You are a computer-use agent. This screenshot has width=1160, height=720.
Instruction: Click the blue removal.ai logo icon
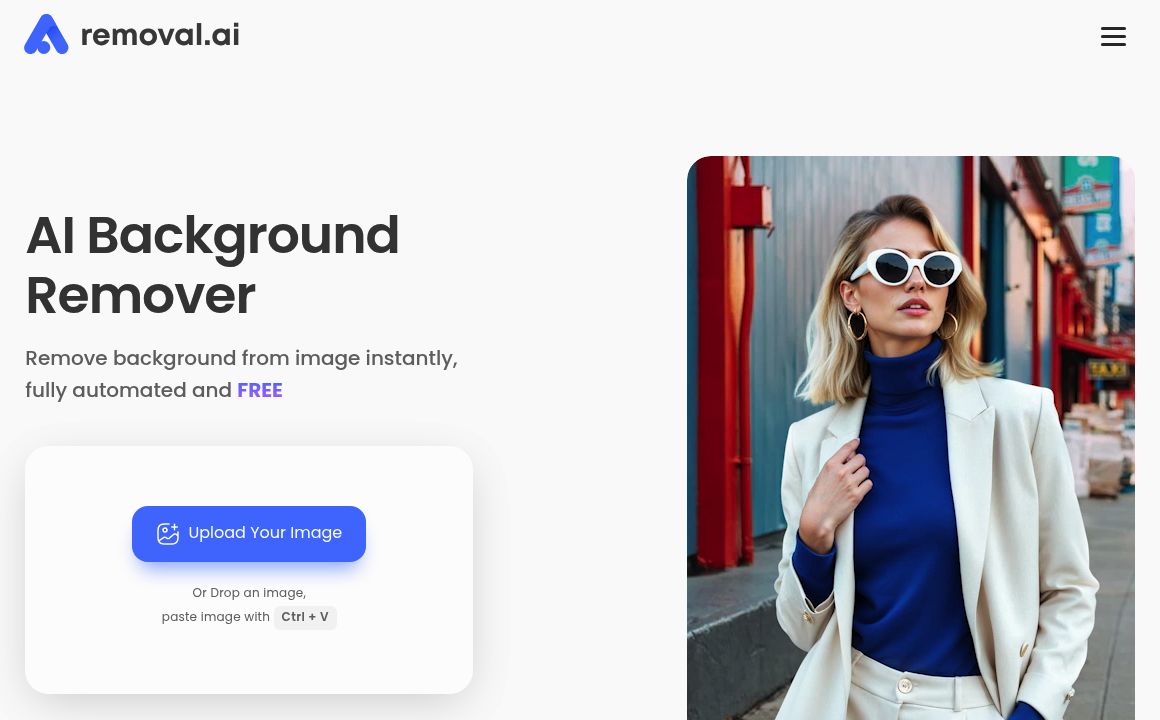[46, 34]
